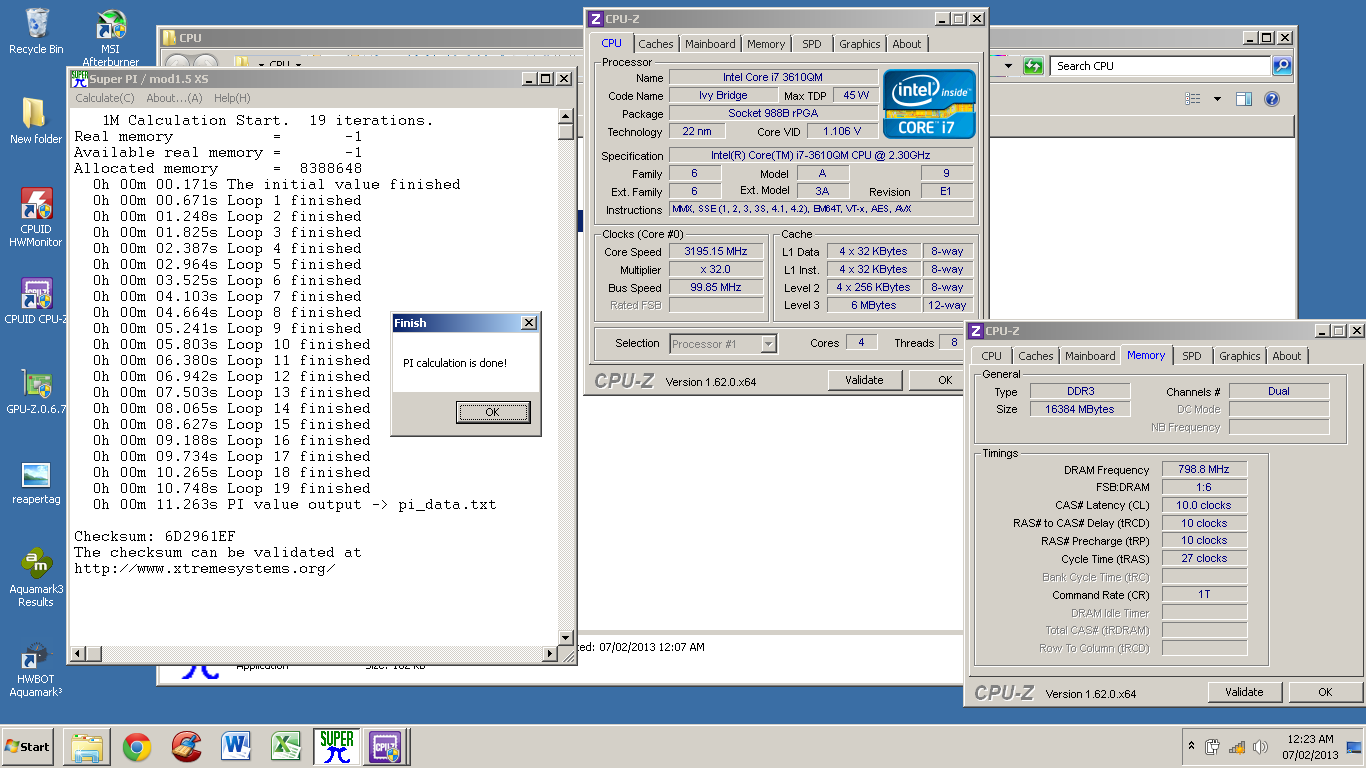Viewport: 1366px width, 768px height.
Task: Open Google Chrome from the taskbar
Action: pyautogui.click(x=137, y=747)
